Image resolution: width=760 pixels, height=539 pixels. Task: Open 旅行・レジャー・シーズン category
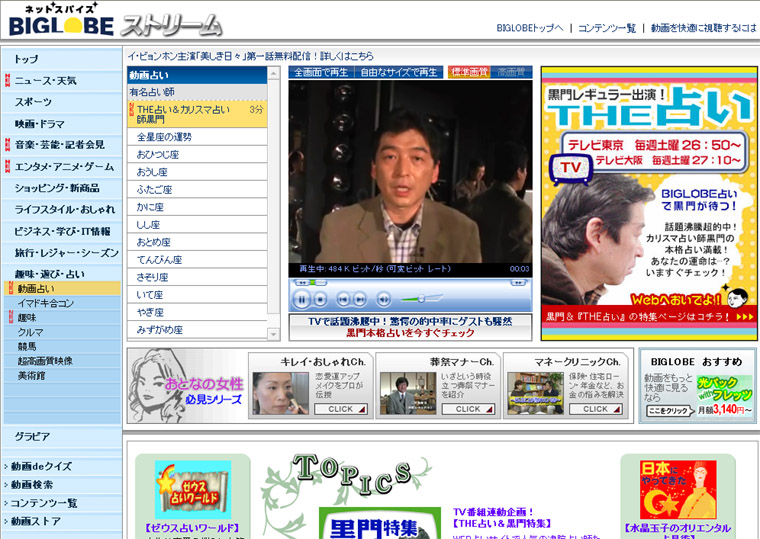(62, 253)
